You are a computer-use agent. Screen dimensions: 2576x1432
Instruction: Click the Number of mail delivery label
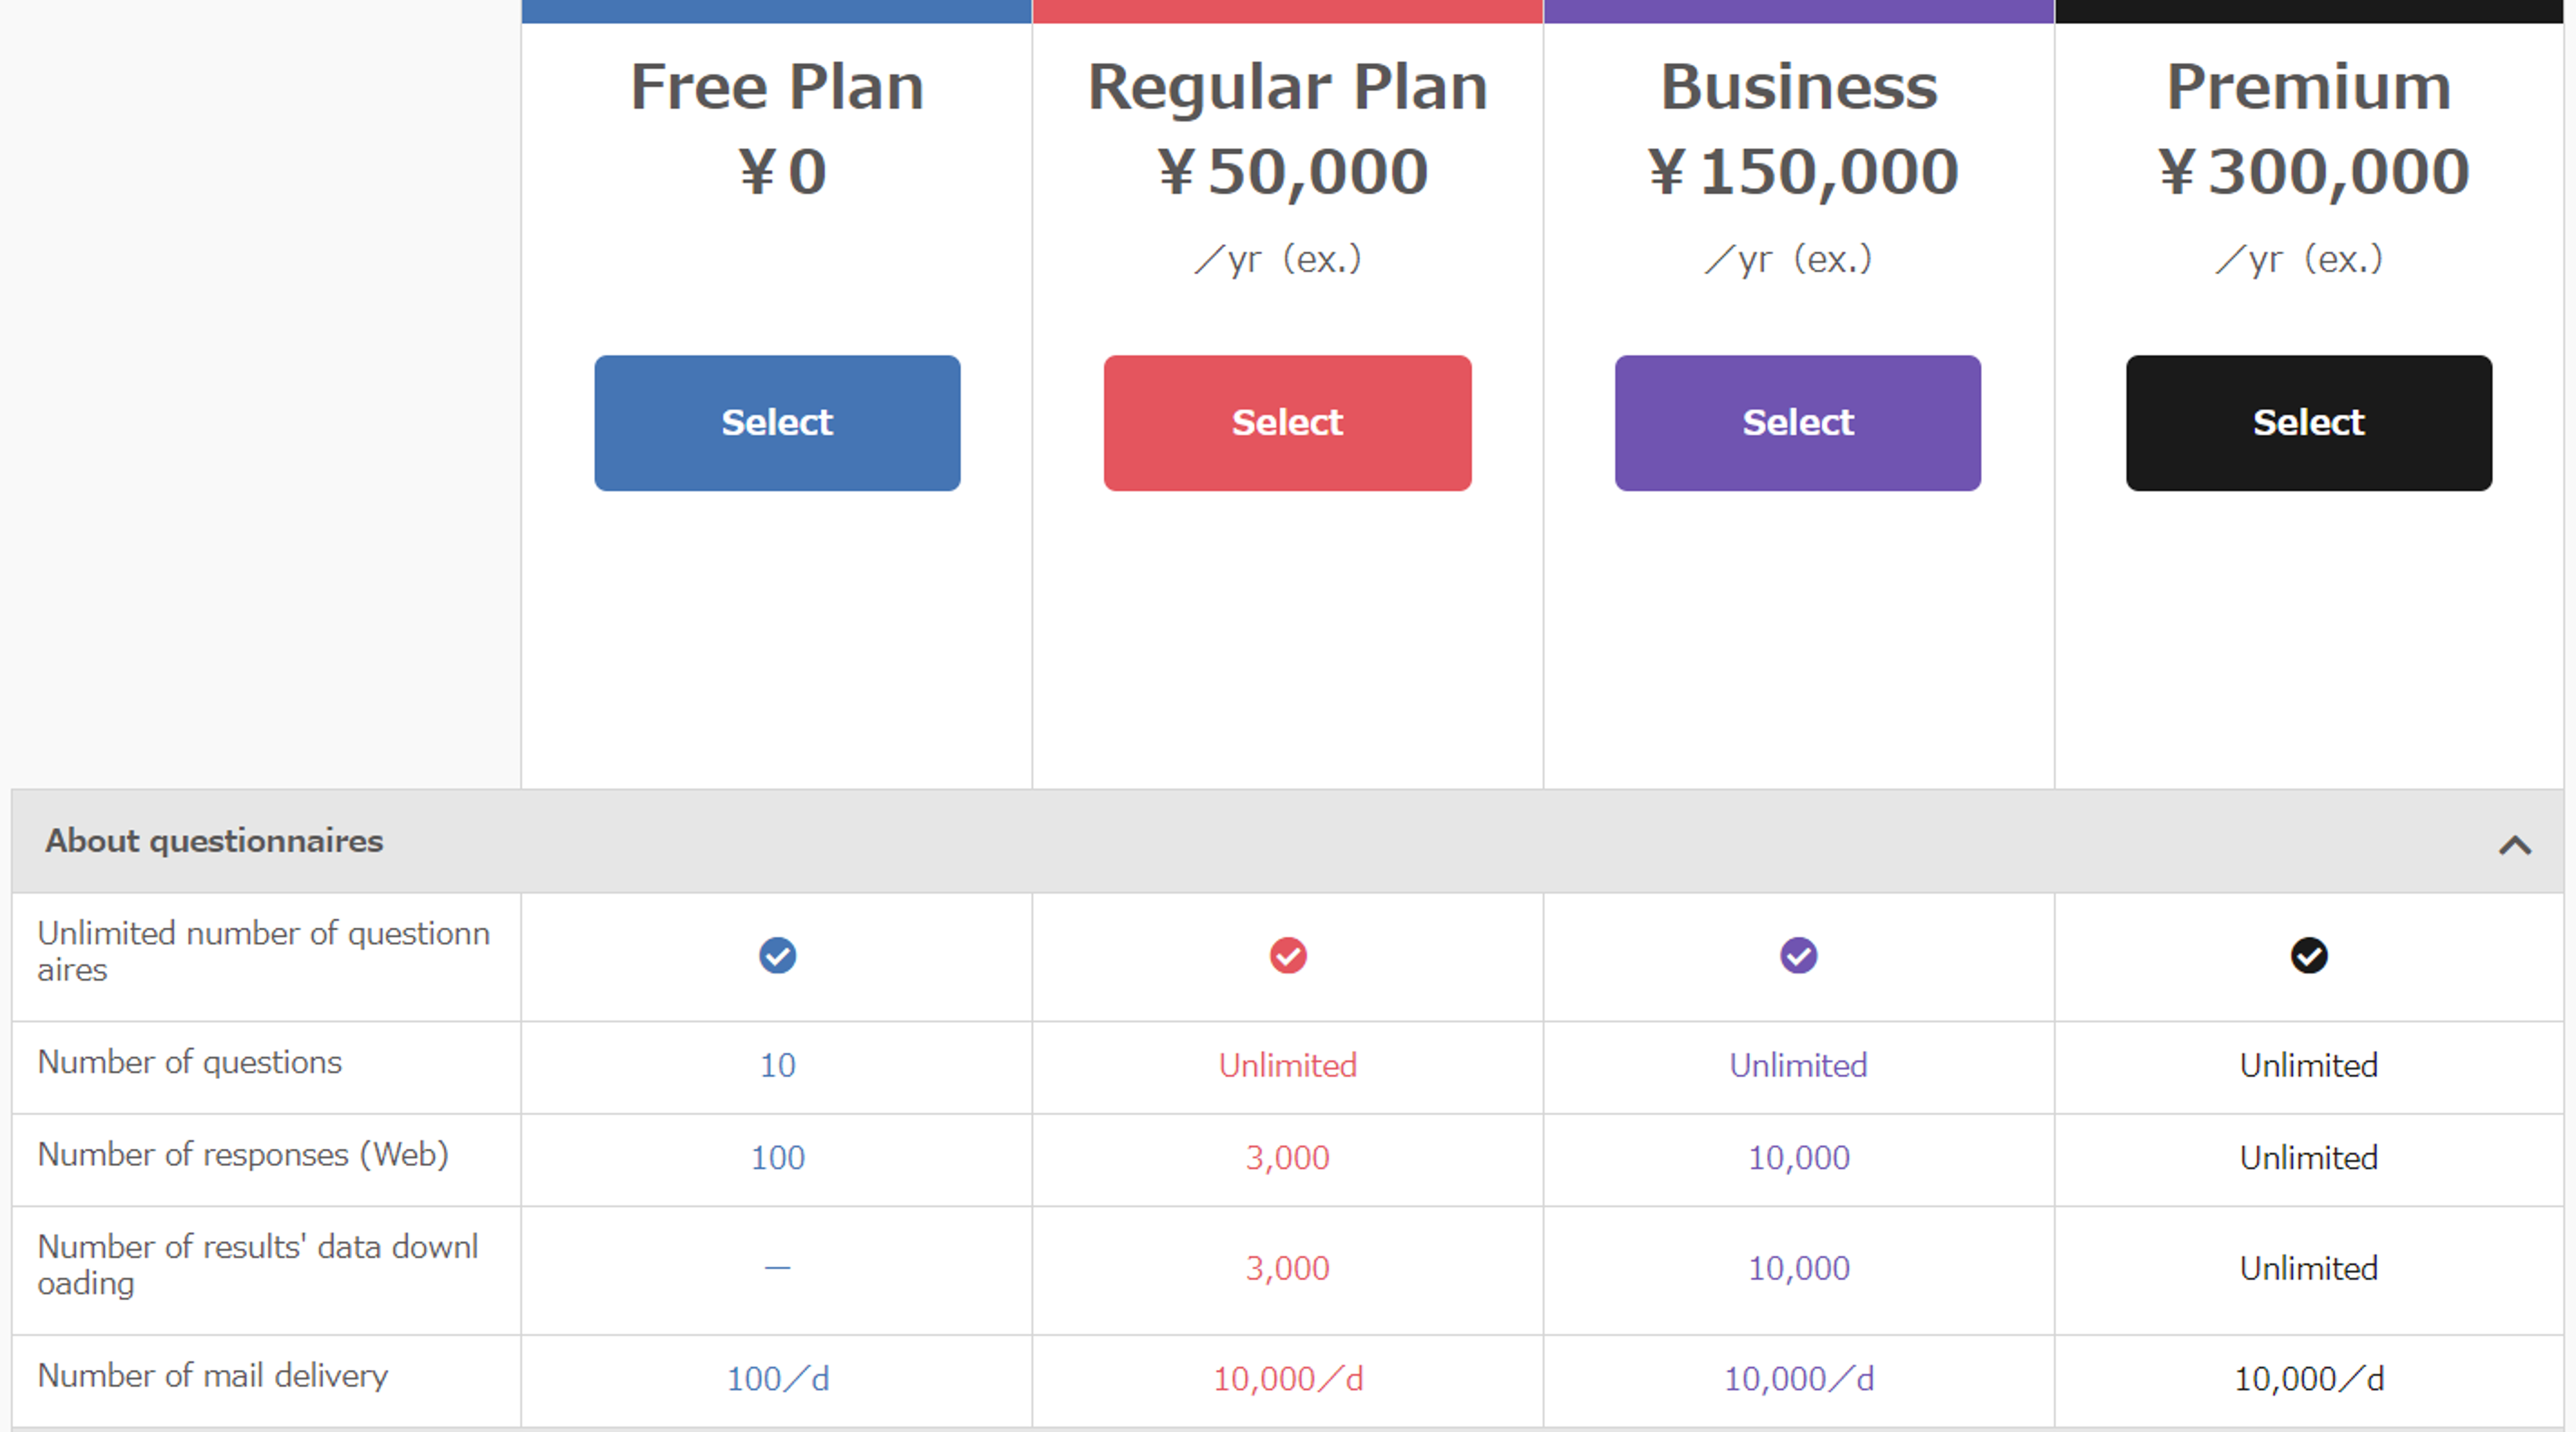pos(213,1376)
